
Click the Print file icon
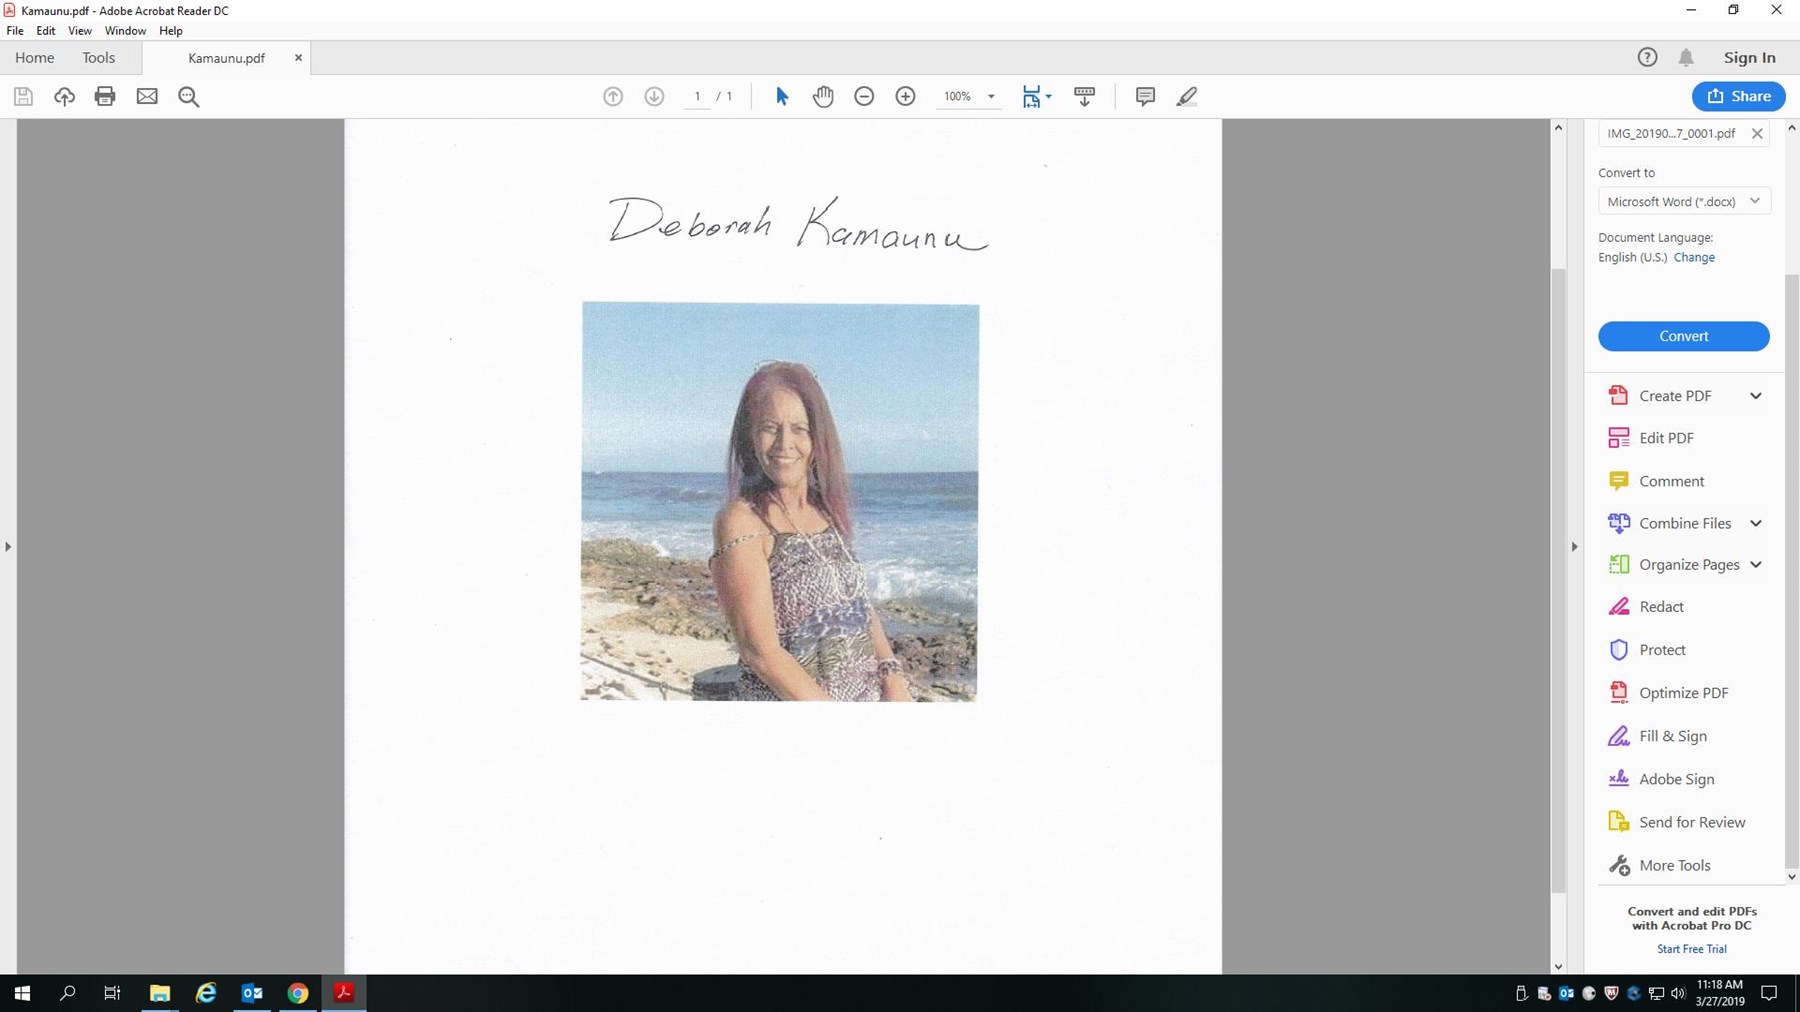coord(105,96)
